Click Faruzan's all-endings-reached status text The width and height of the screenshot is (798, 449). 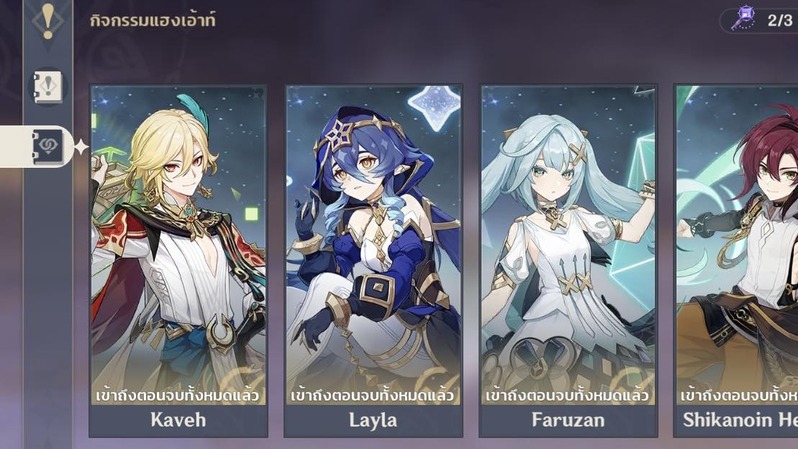coord(567,395)
